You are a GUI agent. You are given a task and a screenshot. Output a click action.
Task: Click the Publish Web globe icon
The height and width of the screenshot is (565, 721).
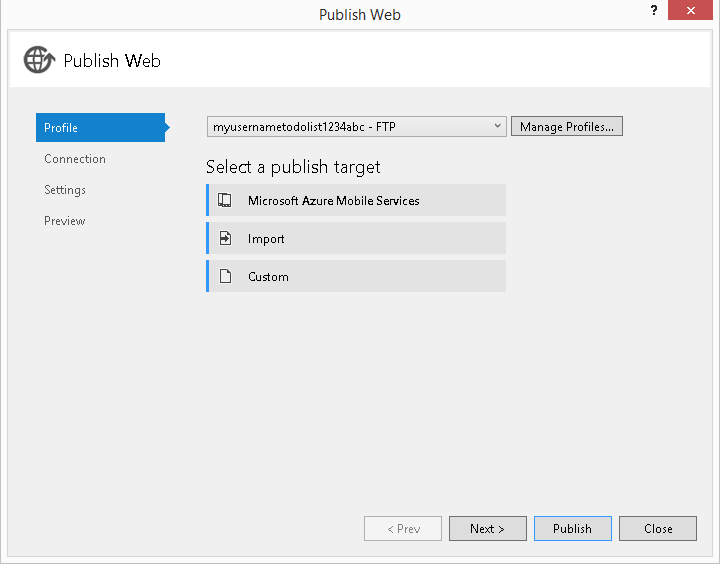click(39, 60)
